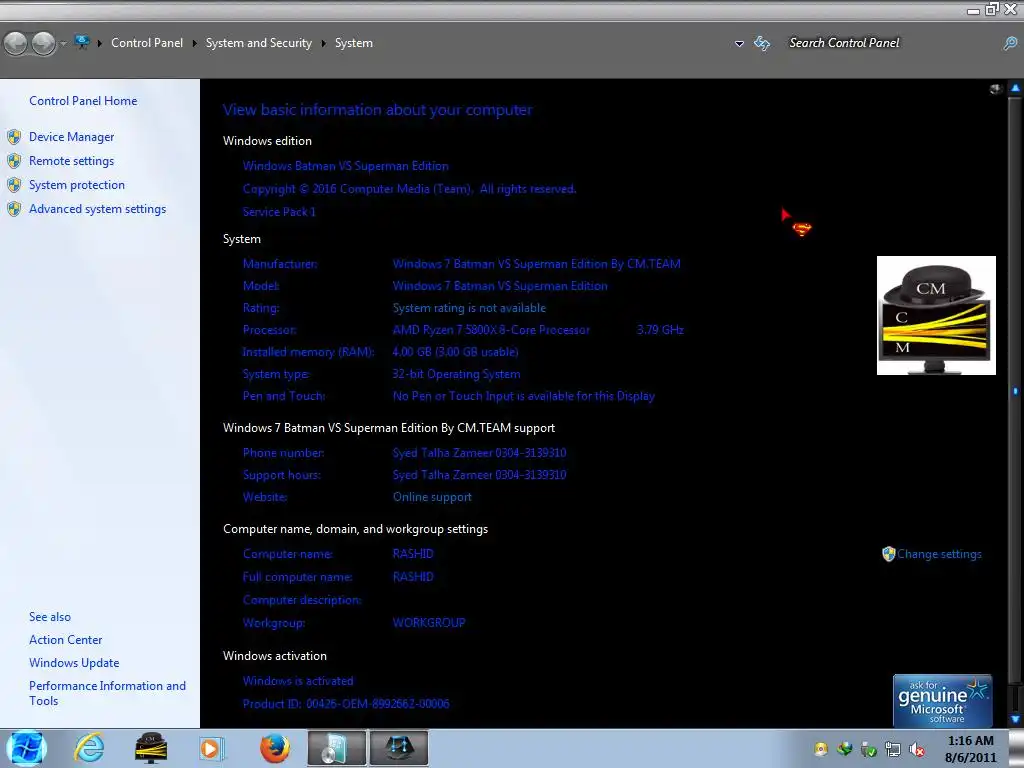Open the address bar history dropdown
Image resolution: width=1024 pixels, height=768 pixels.
(739, 44)
